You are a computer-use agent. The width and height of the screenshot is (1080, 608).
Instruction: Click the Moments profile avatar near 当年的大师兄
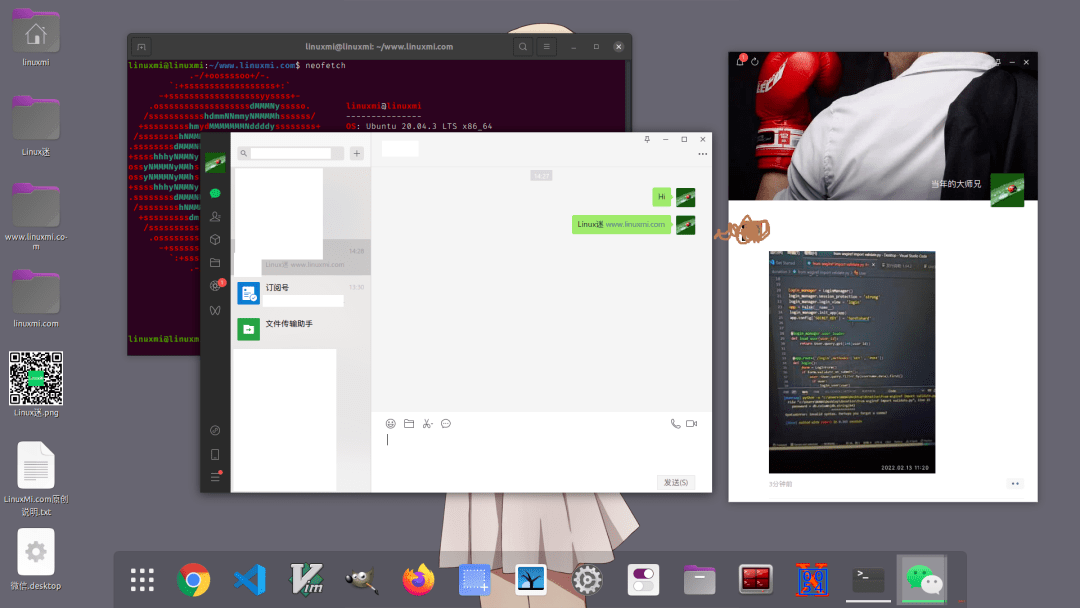tap(1007, 190)
